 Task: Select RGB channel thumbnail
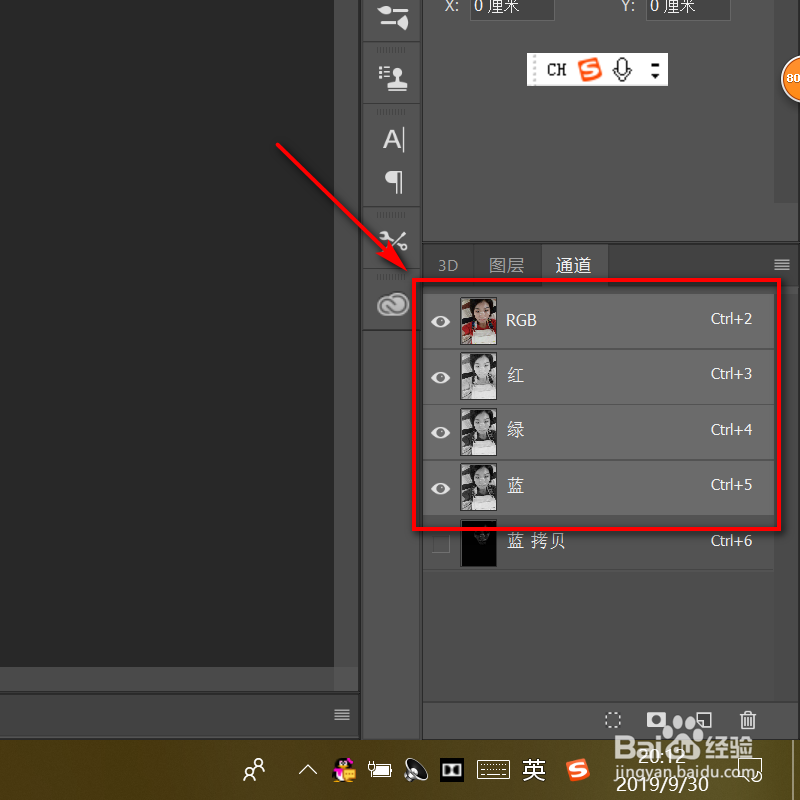coord(478,321)
